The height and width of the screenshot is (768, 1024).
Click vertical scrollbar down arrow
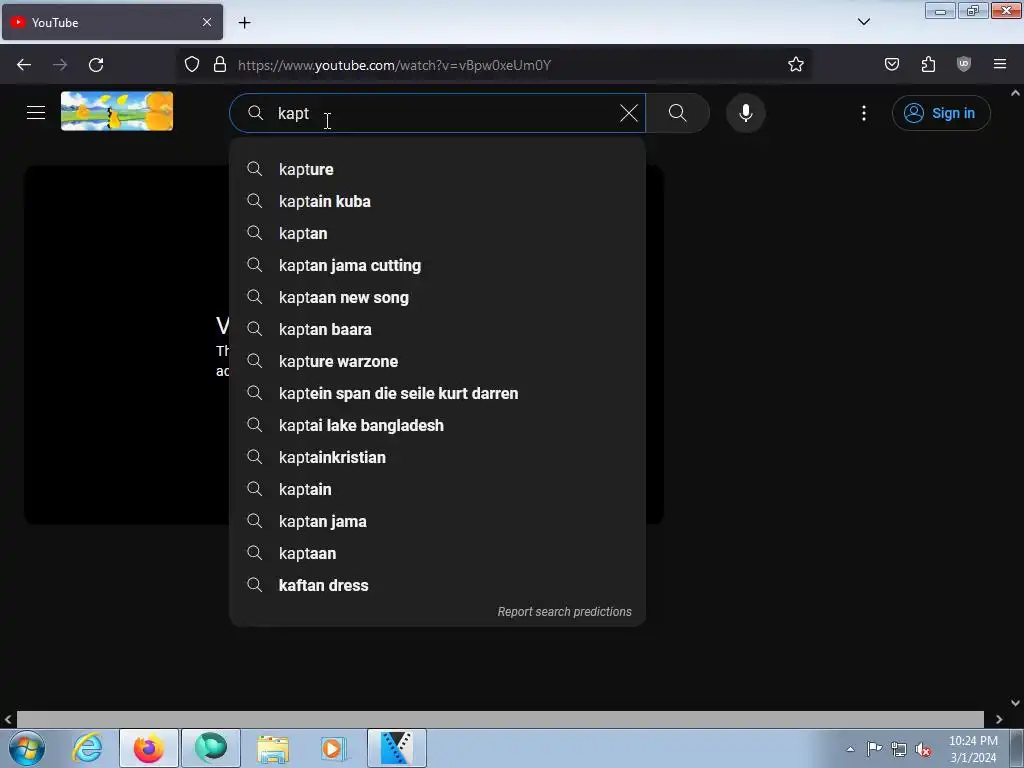pyautogui.click(x=1016, y=703)
